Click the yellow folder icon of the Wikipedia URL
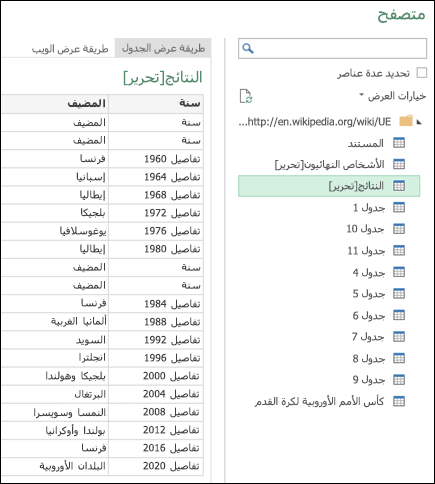435x484 pixels. pos(406,121)
